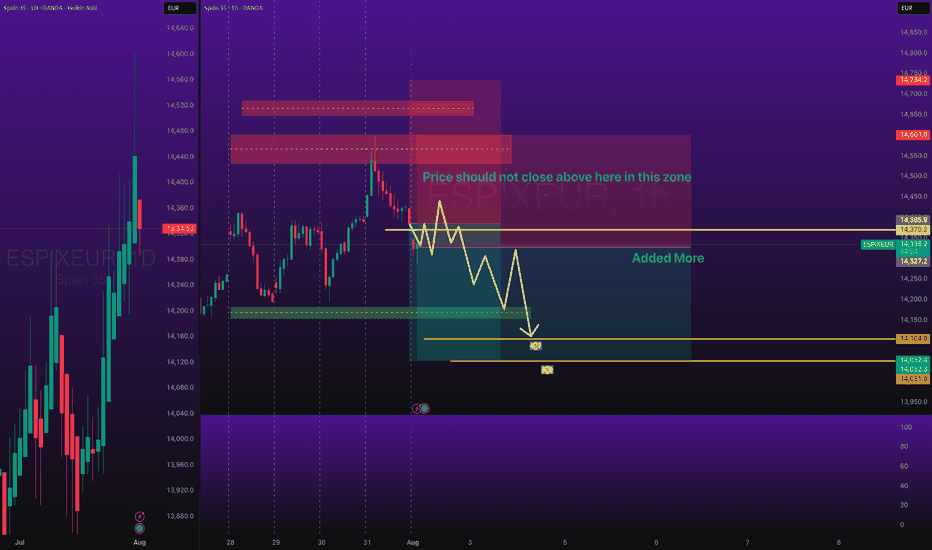Click the round green event icon on the daily chart
932x550 pixels.
click(140, 528)
